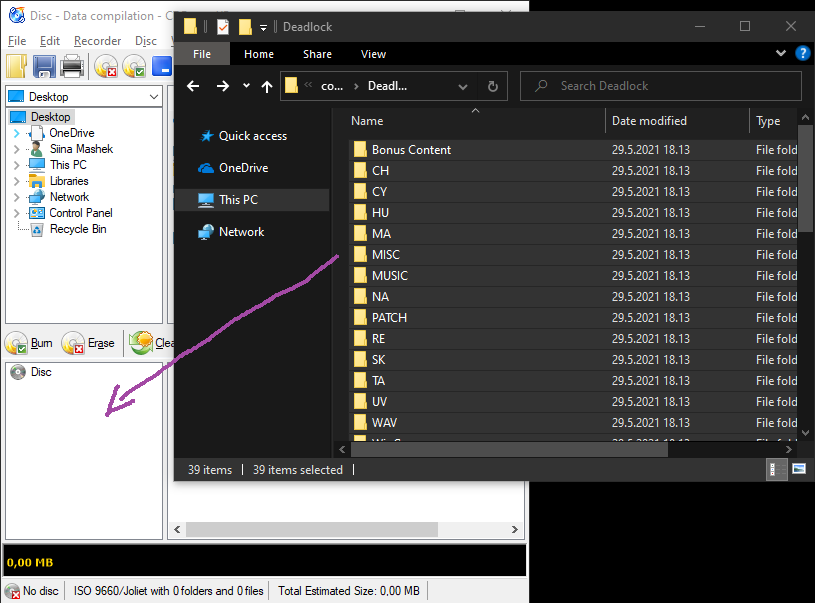Sort by Date modified column header
The height and width of the screenshot is (603, 815).
[649, 121]
